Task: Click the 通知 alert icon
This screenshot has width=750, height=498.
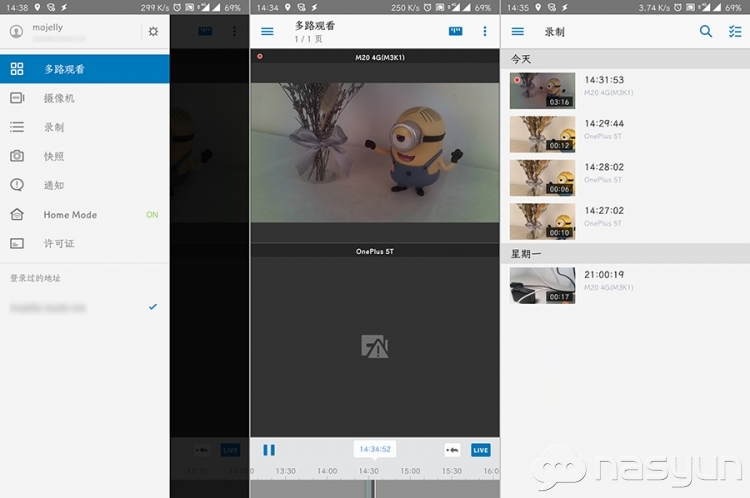Action: point(17,185)
